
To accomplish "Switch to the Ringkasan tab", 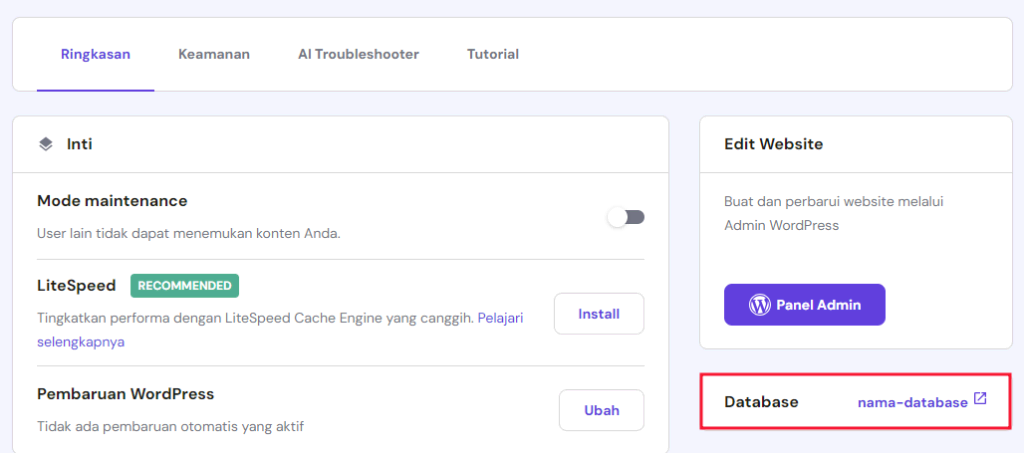I will [x=95, y=54].
